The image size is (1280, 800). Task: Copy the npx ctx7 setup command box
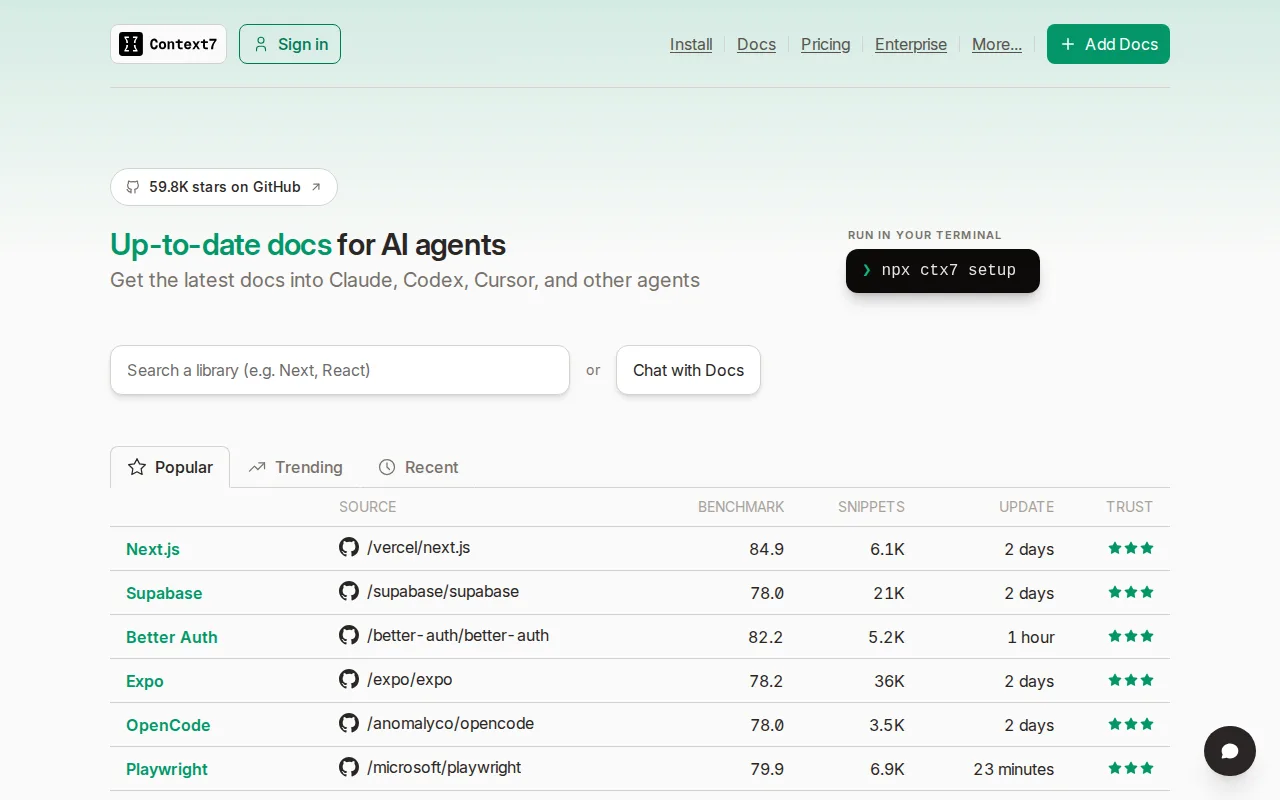click(x=943, y=271)
